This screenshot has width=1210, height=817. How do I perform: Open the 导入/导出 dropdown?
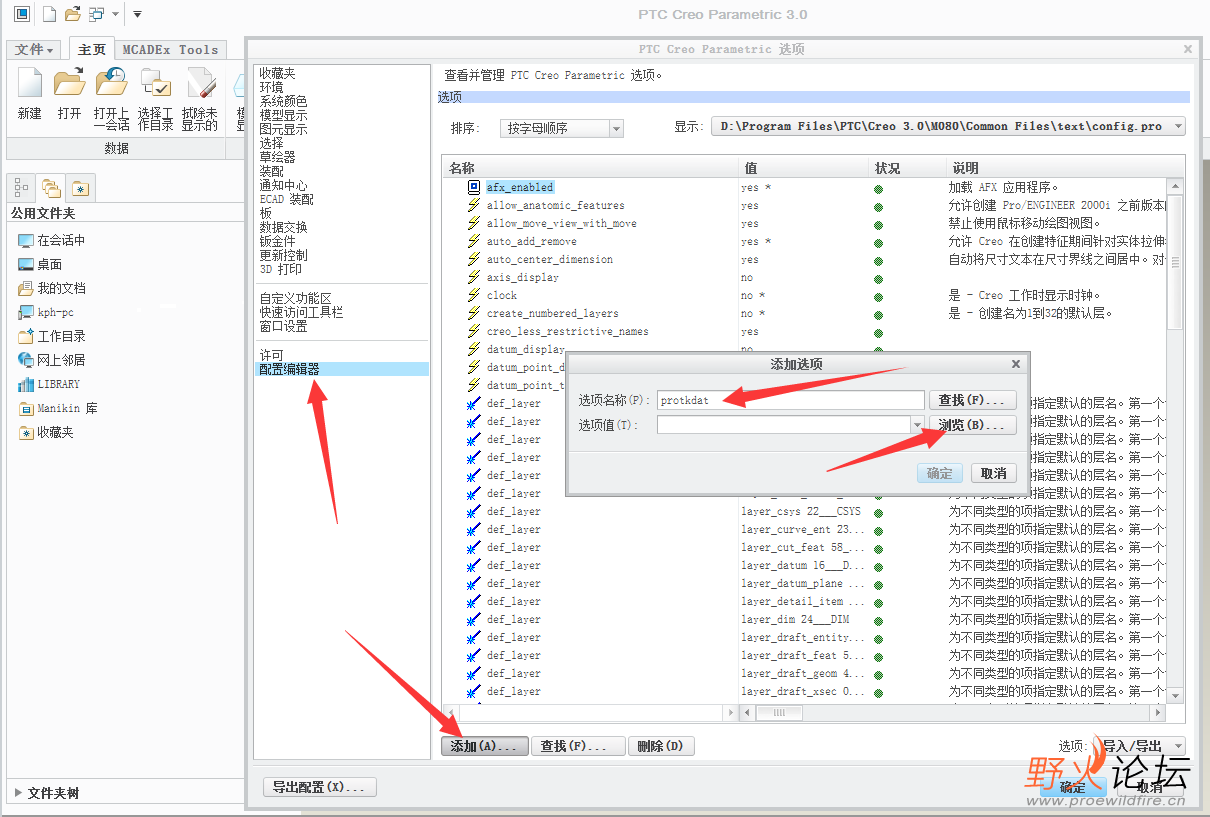click(x=1138, y=746)
